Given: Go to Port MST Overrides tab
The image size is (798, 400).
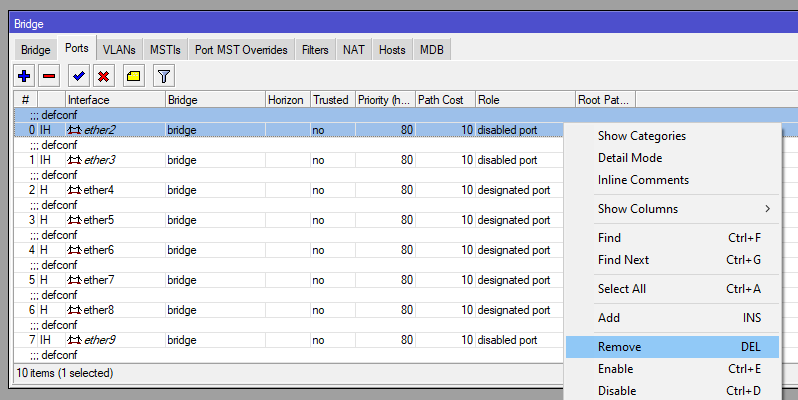Looking at the screenshot, I should (x=241, y=50).
